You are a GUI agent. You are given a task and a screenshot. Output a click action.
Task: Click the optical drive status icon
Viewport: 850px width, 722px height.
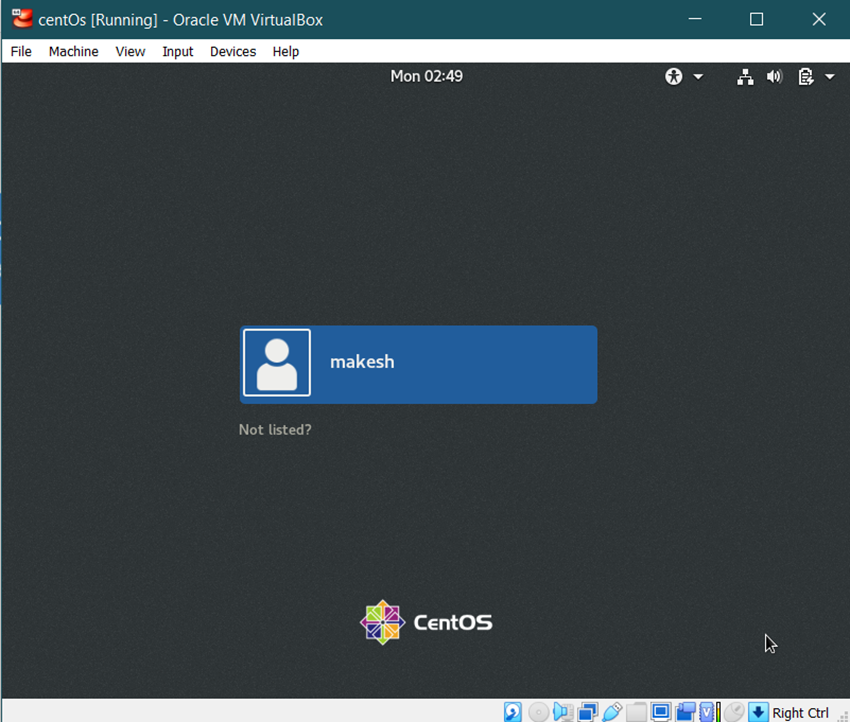[x=538, y=712]
